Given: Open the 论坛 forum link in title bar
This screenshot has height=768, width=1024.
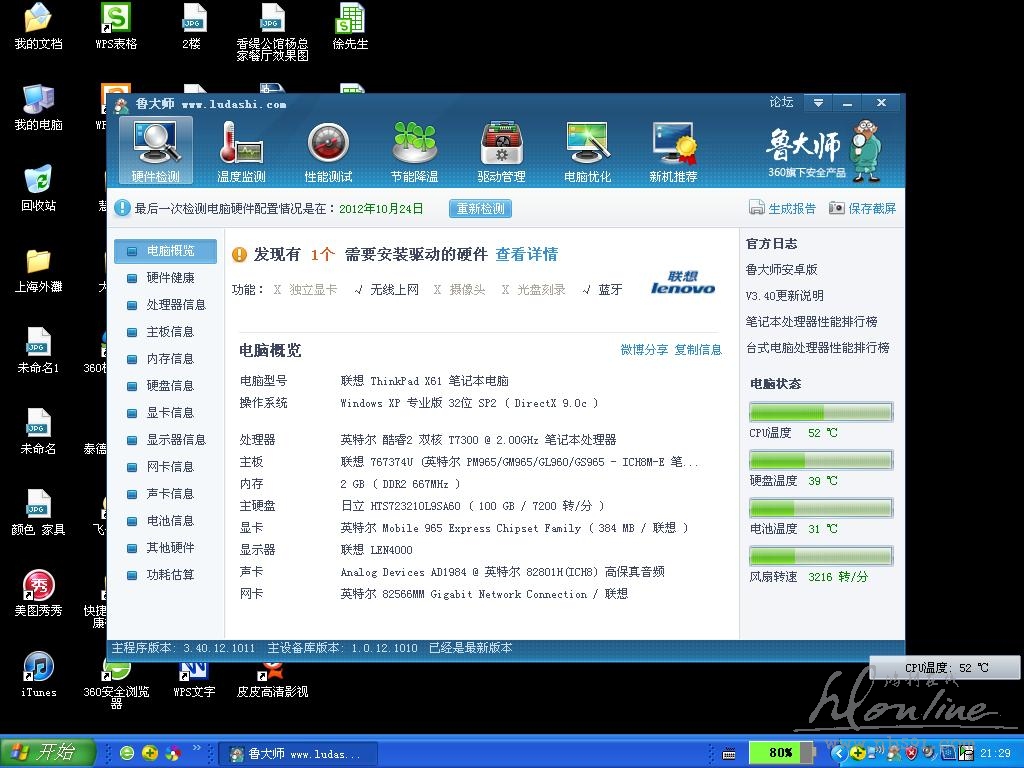Looking at the screenshot, I should [x=781, y=103].
